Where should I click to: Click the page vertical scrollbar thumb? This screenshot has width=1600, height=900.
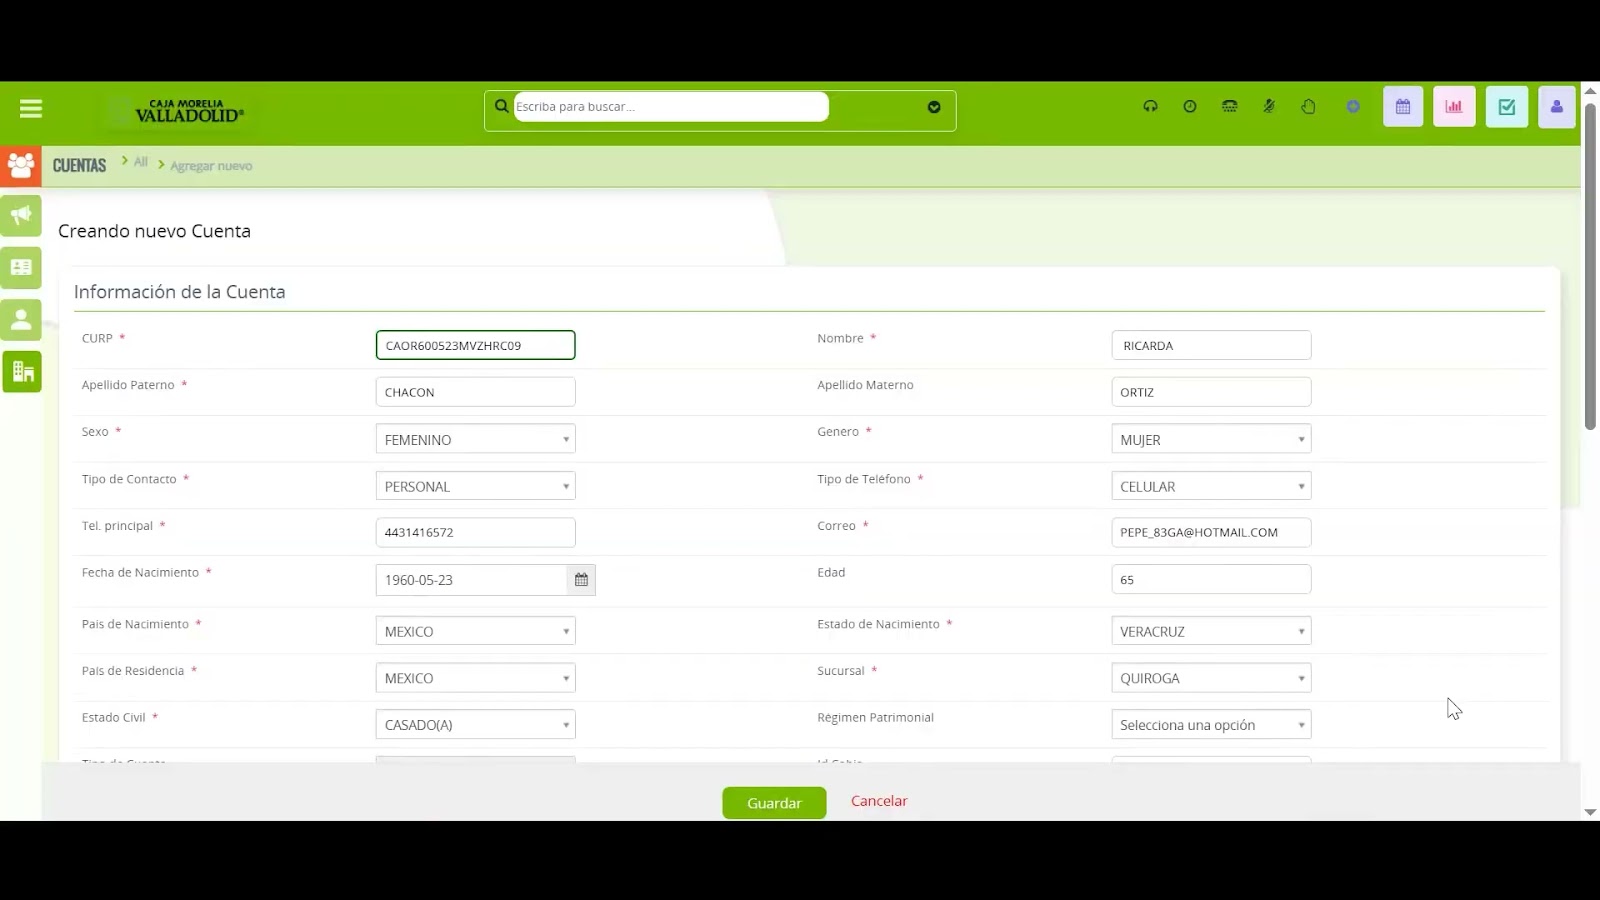click(1590, 266)
